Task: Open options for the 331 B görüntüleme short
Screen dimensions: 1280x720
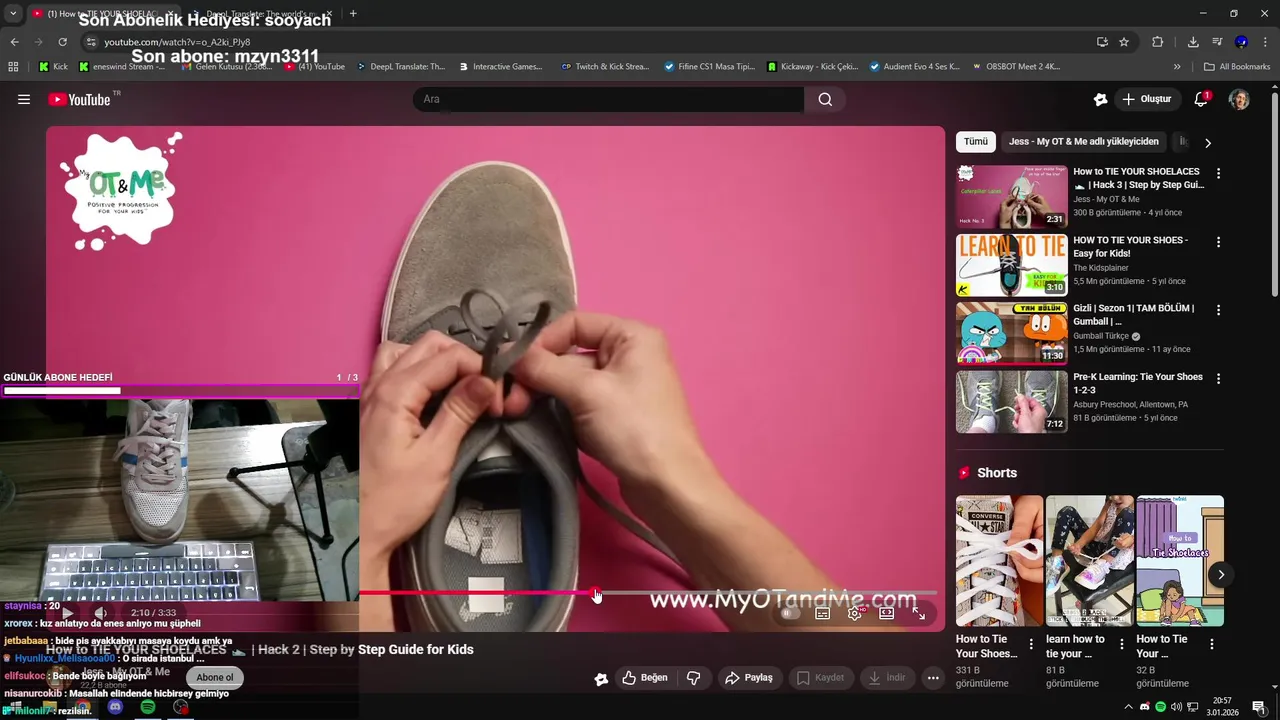Action: pyautogui.click(x=1031, y=644)
